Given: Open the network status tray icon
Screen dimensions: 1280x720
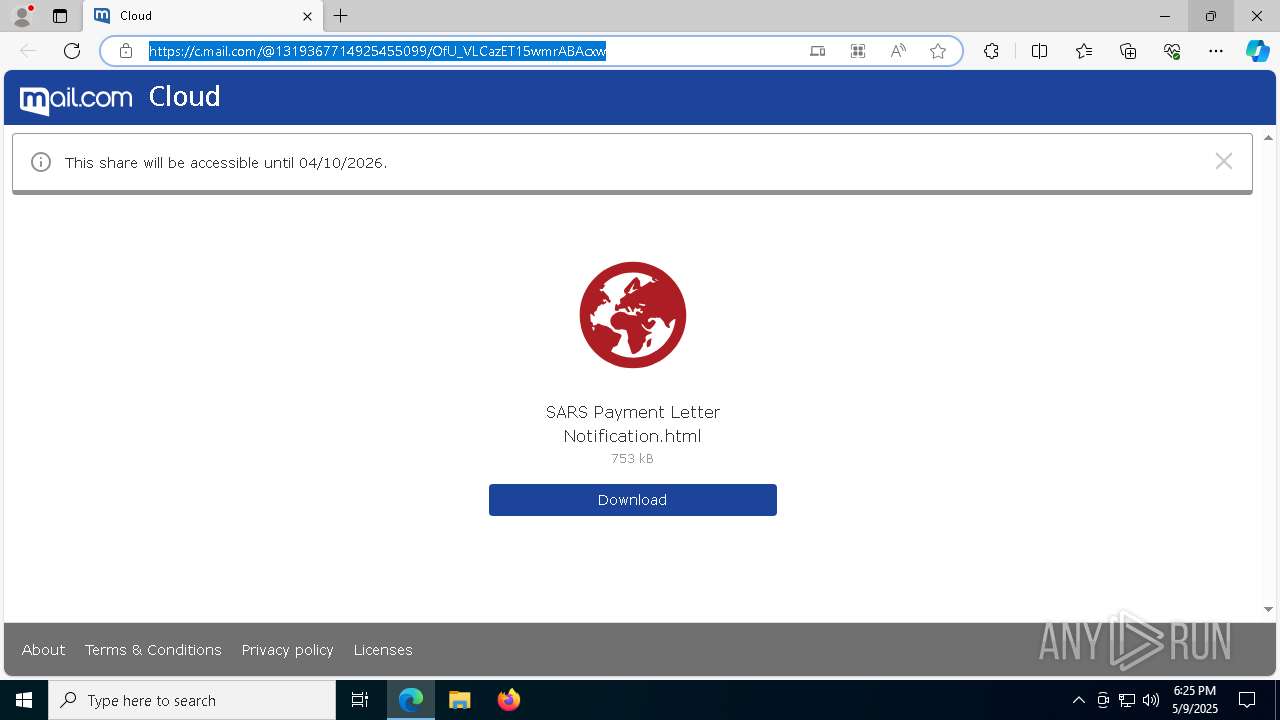Looking at the screenshot, I should [x=1127, y=700].
